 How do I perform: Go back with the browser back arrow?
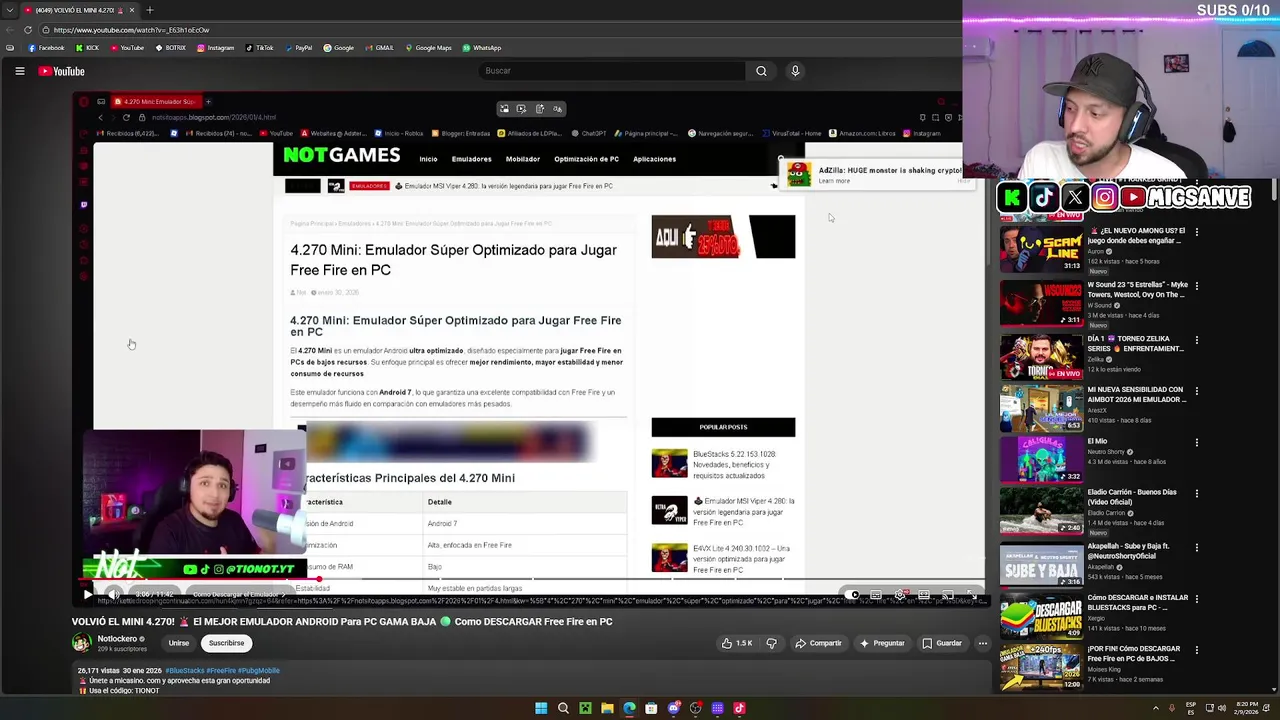10,30
